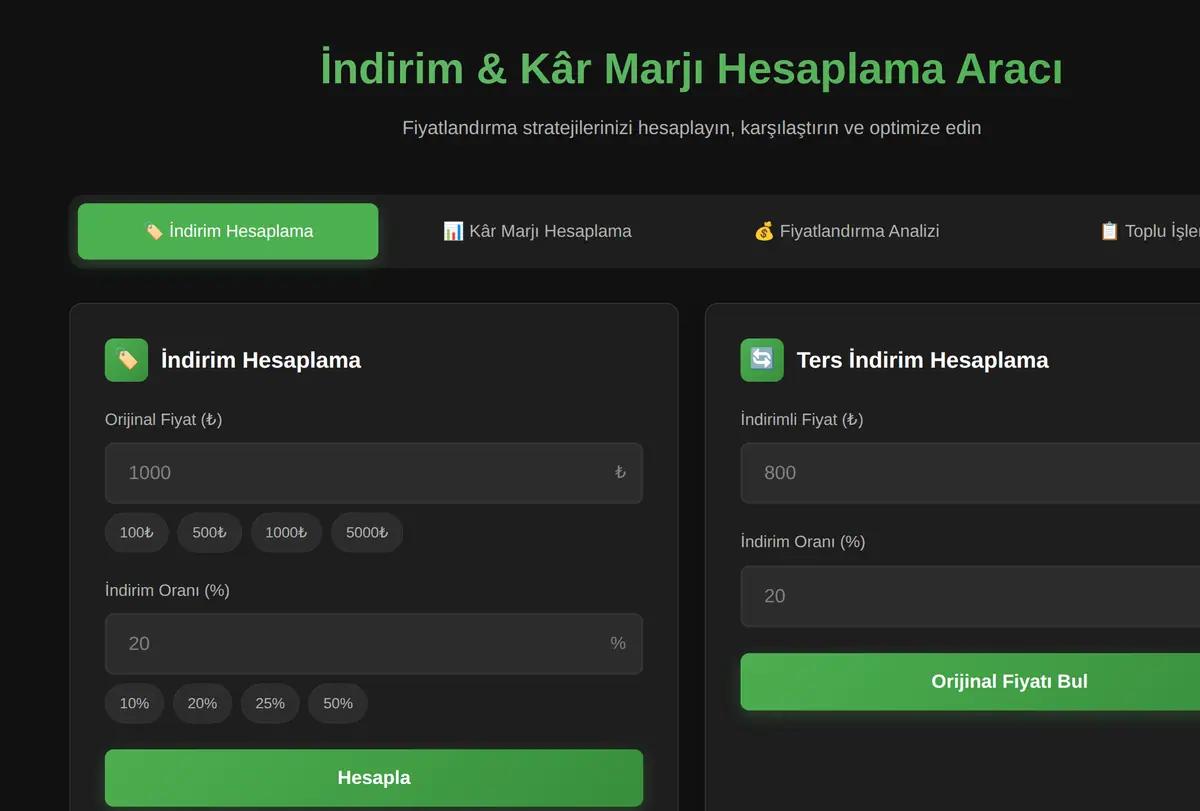Click the Orijinal Fiyat (₺) label

164,420
